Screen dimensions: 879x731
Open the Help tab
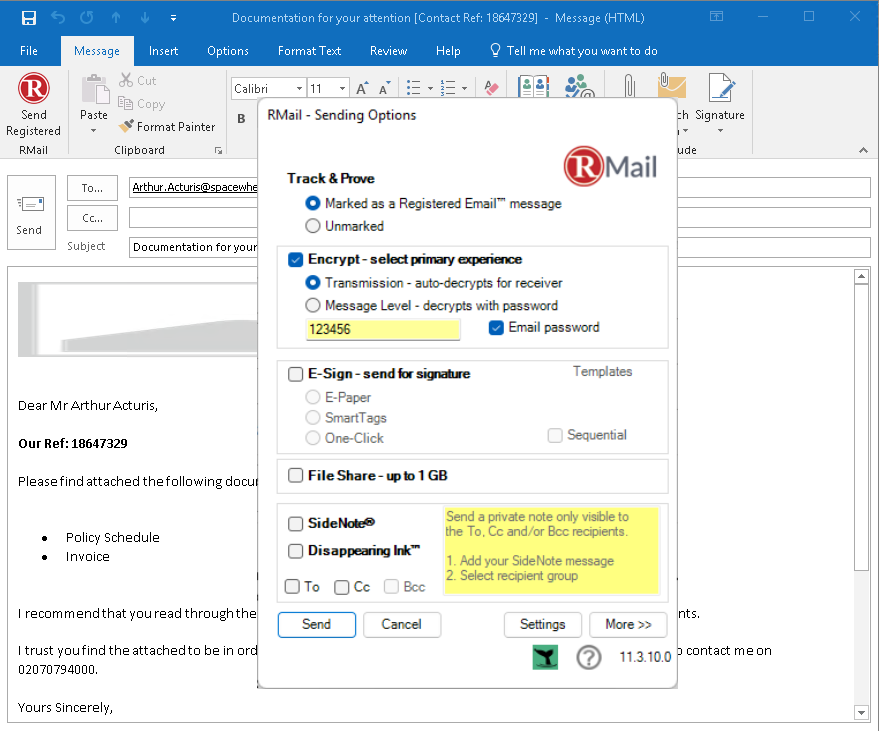click(448, 50)
